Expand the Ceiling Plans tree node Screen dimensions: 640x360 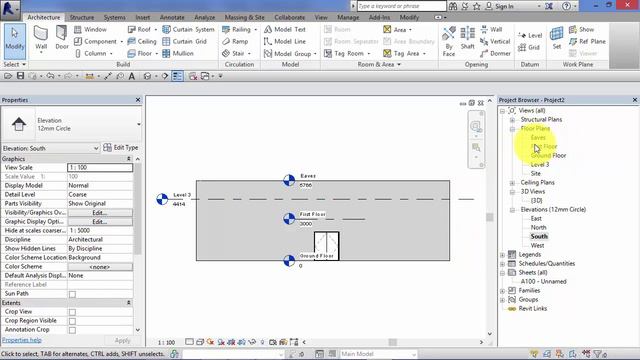click(x=512, y=182)
